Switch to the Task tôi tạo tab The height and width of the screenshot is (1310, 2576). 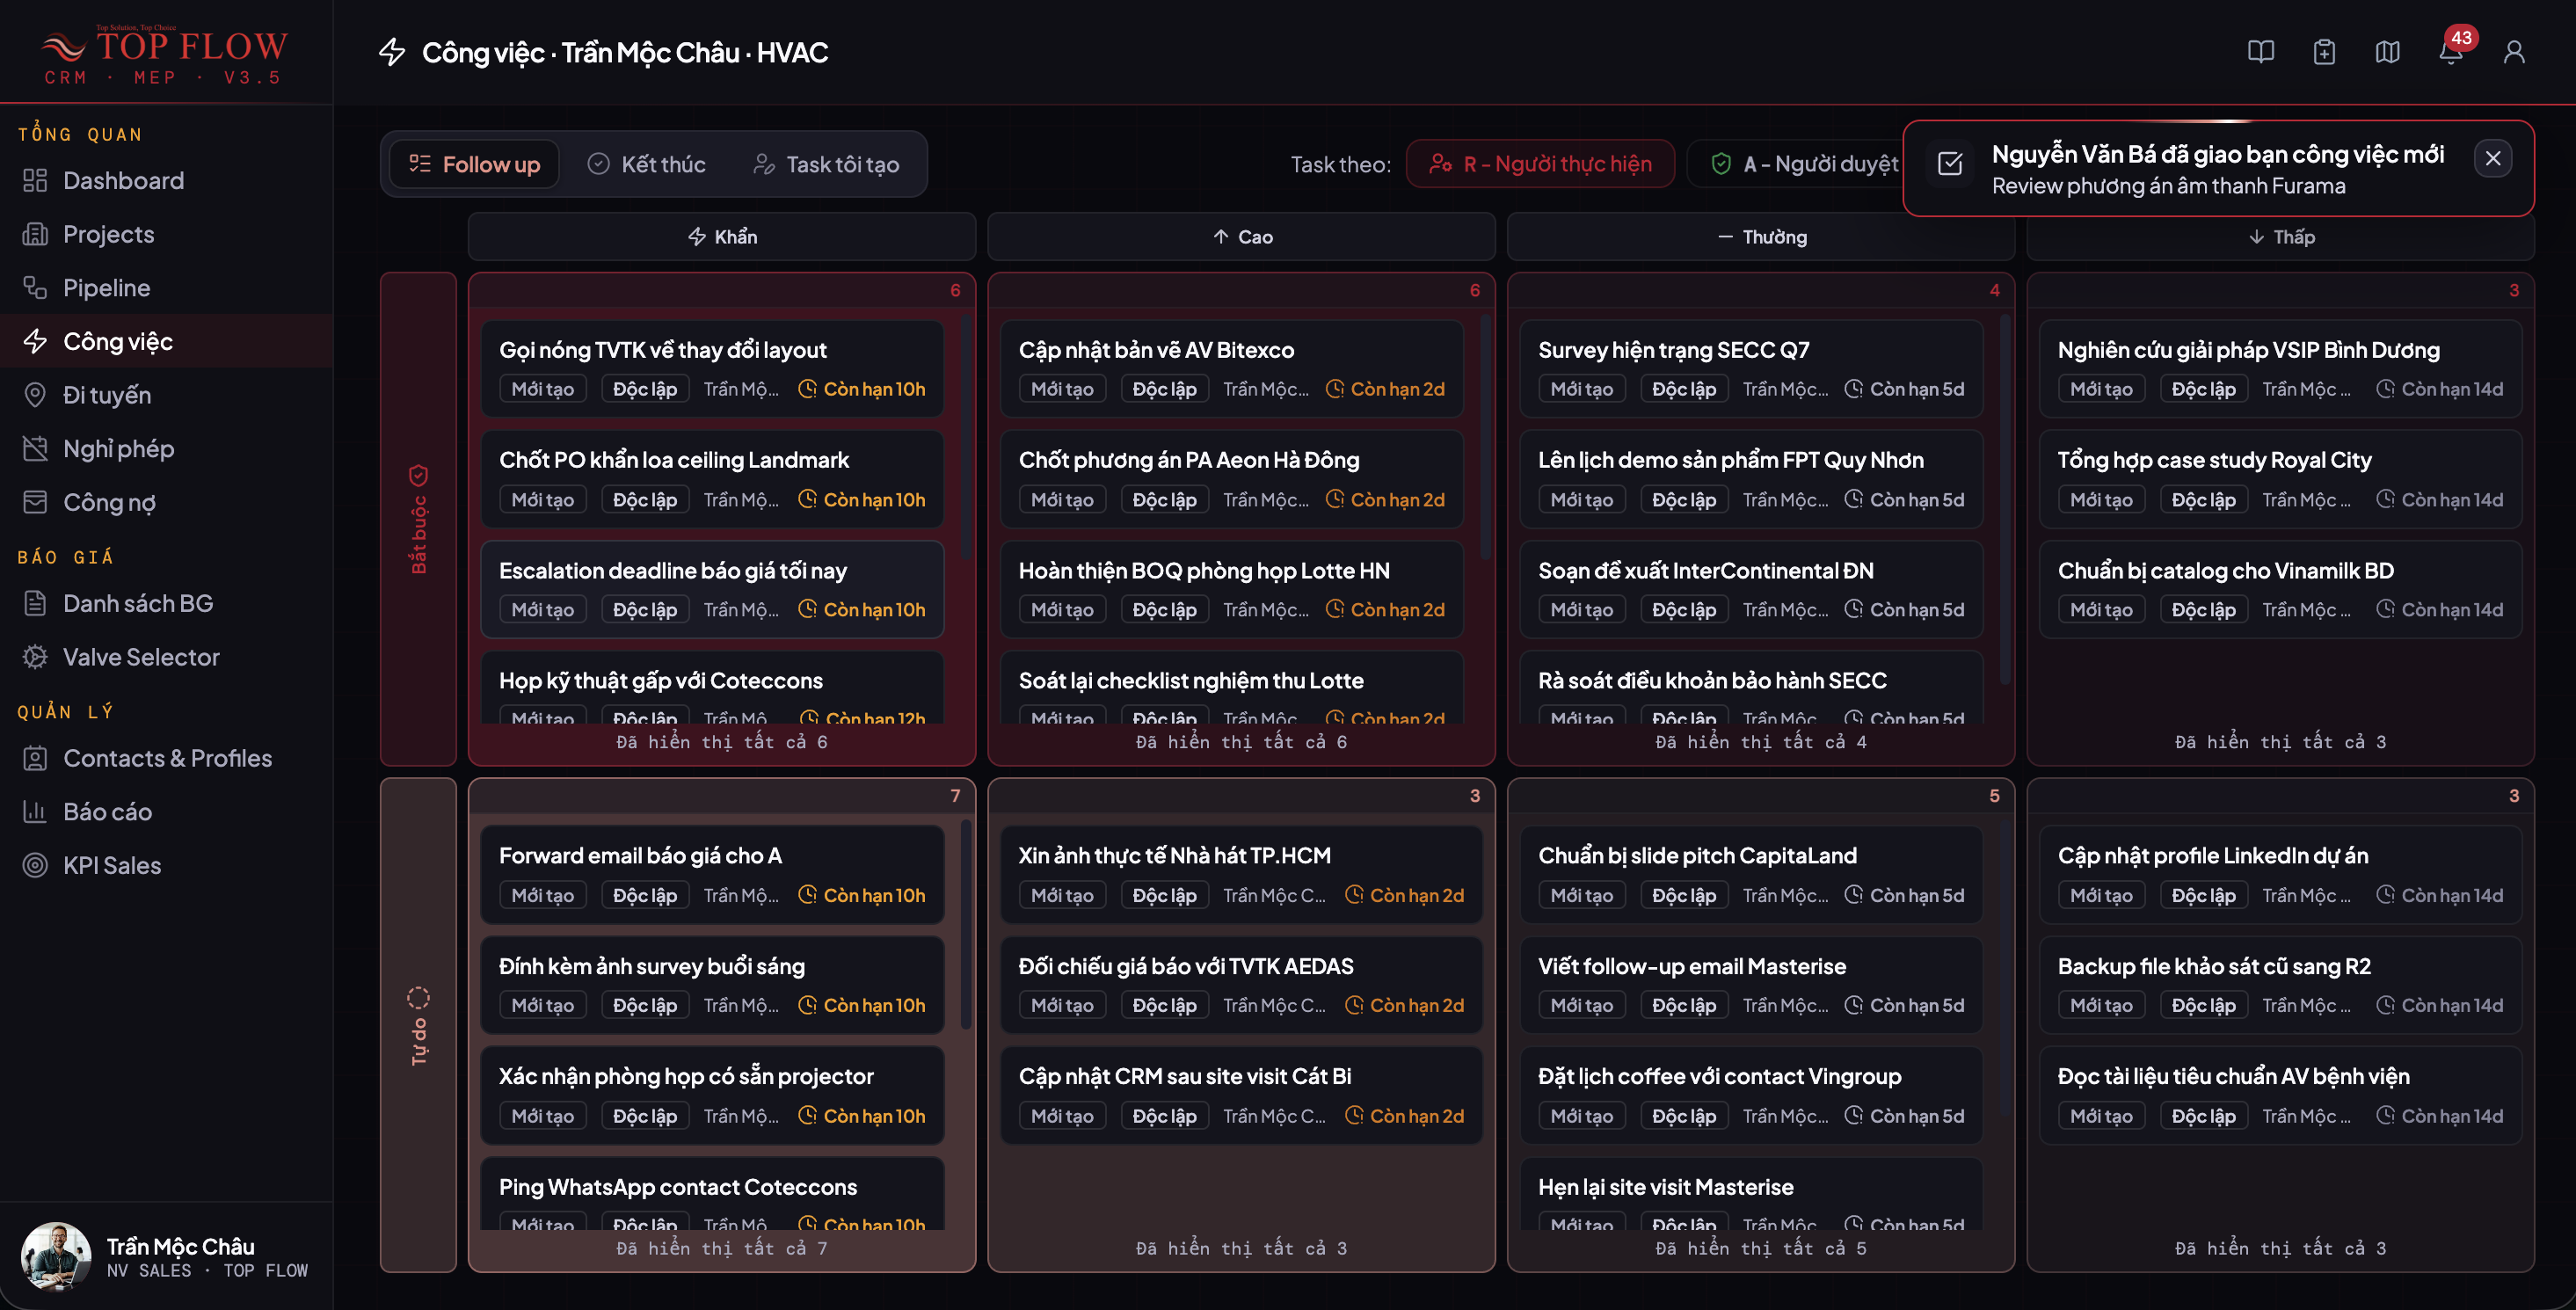tap(826, 164)
